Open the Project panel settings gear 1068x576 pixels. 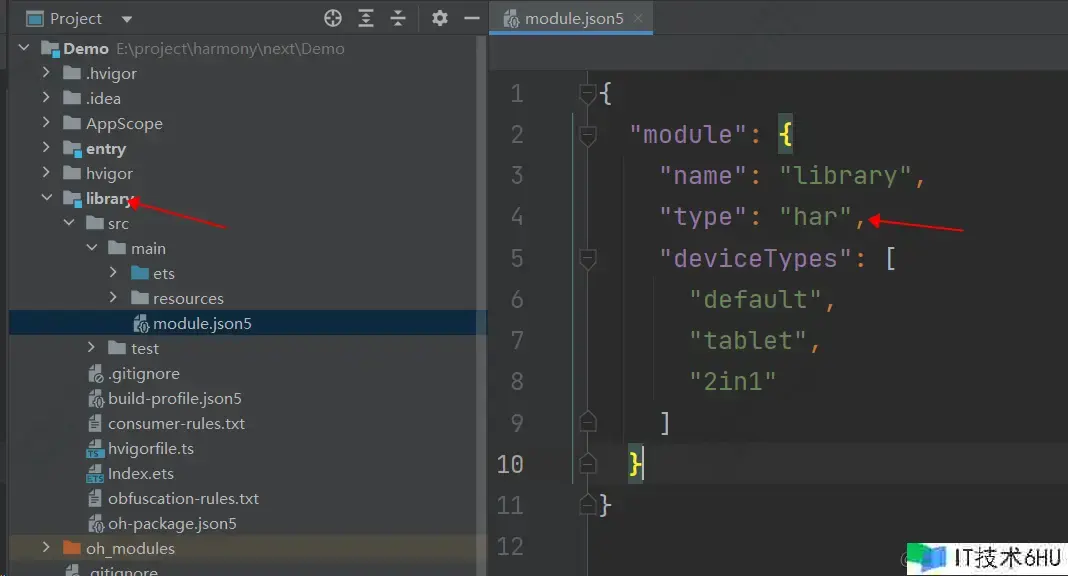pyautogui.click(x=439, y=18)
